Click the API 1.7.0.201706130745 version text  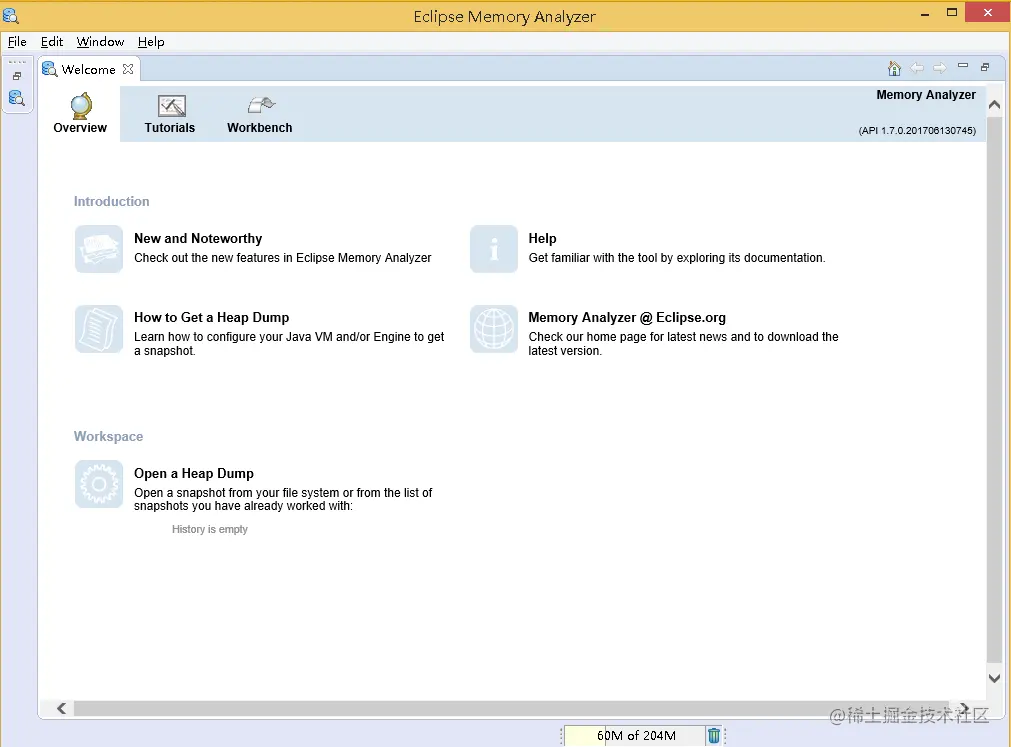[917, 131]
